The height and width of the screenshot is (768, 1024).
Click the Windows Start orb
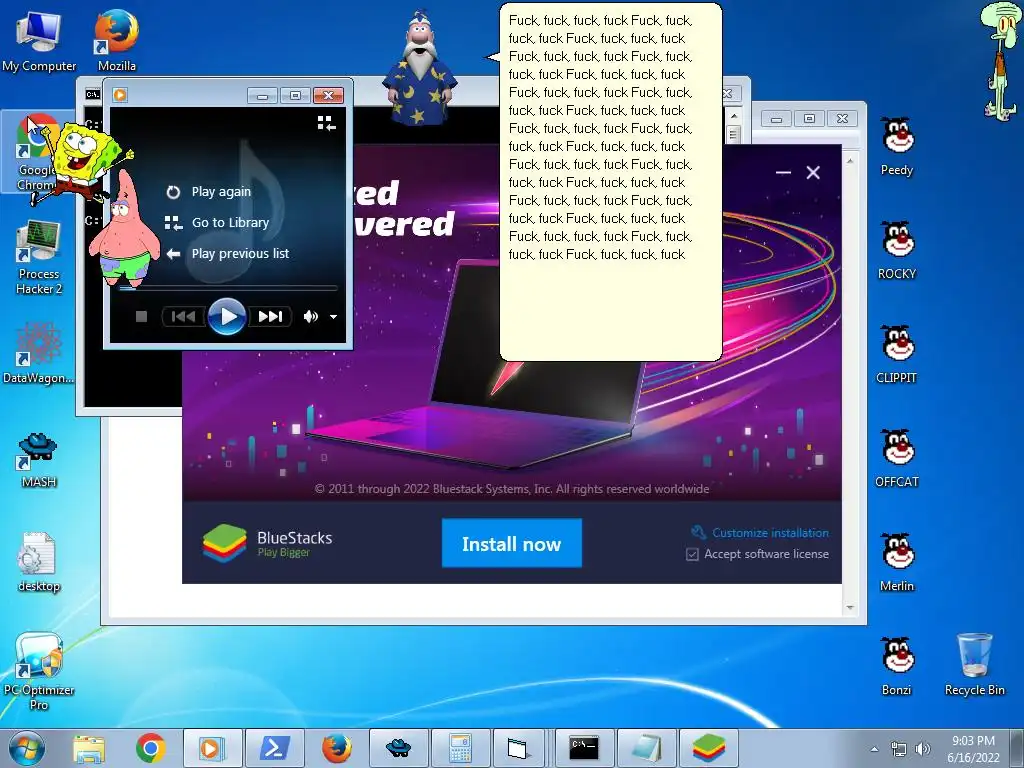27,748
